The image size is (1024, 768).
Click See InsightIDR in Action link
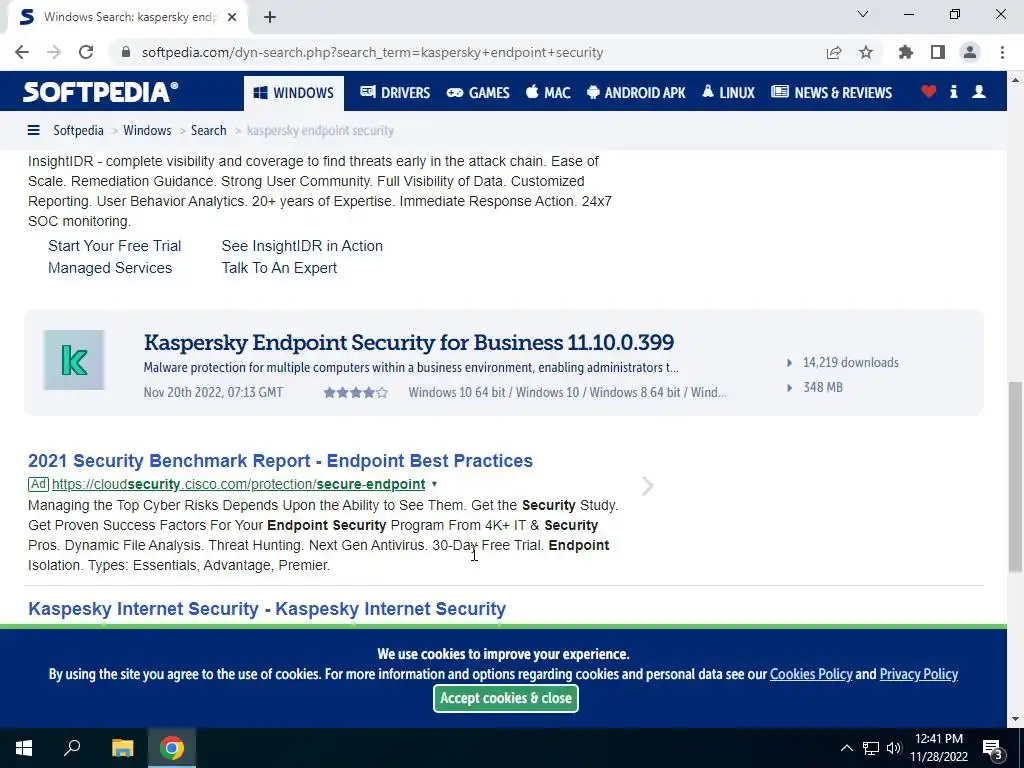click(302, 246)
